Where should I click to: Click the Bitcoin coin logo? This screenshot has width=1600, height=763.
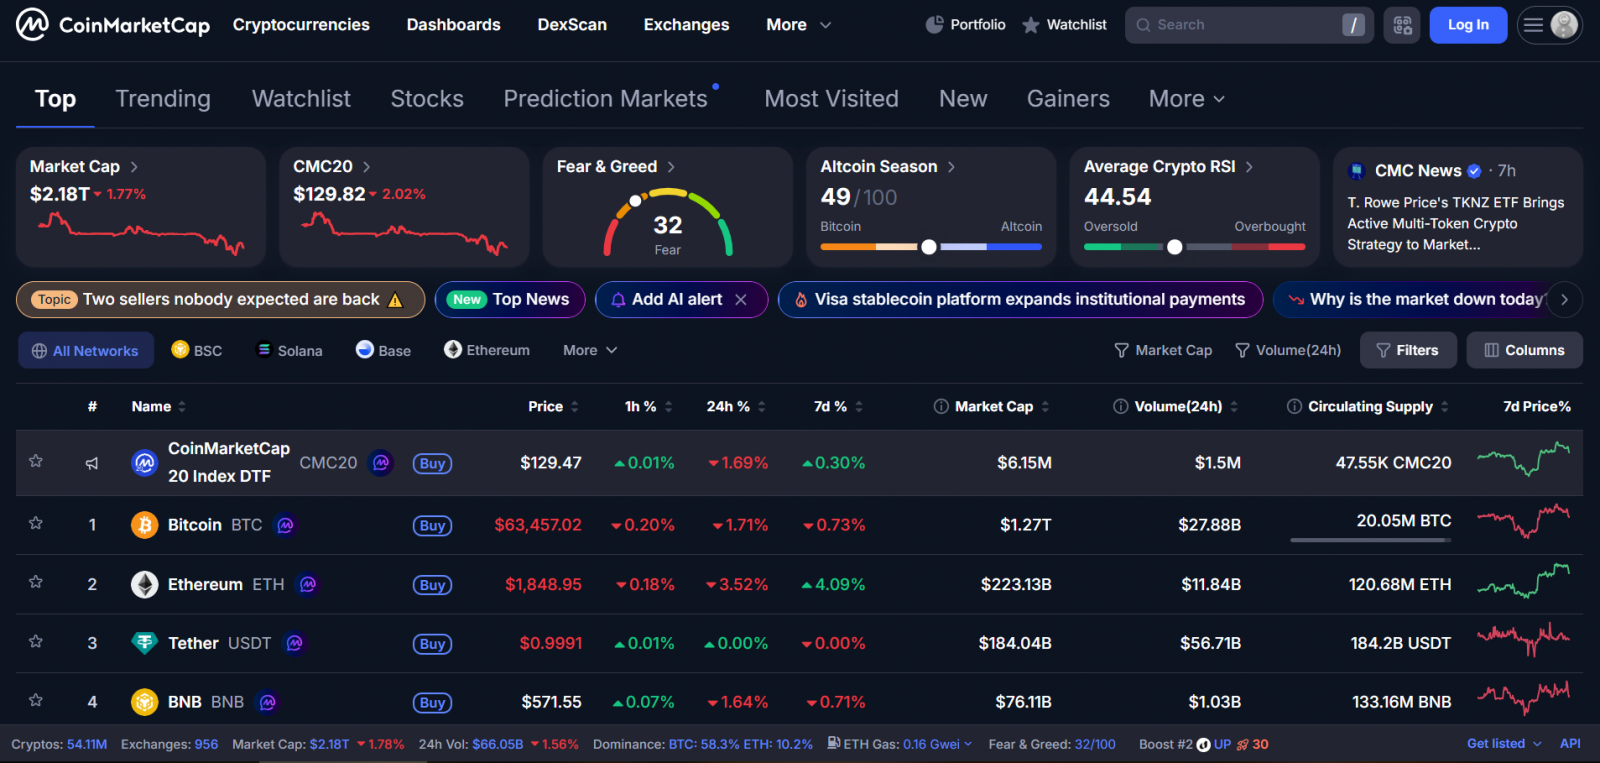coord(145,525)
